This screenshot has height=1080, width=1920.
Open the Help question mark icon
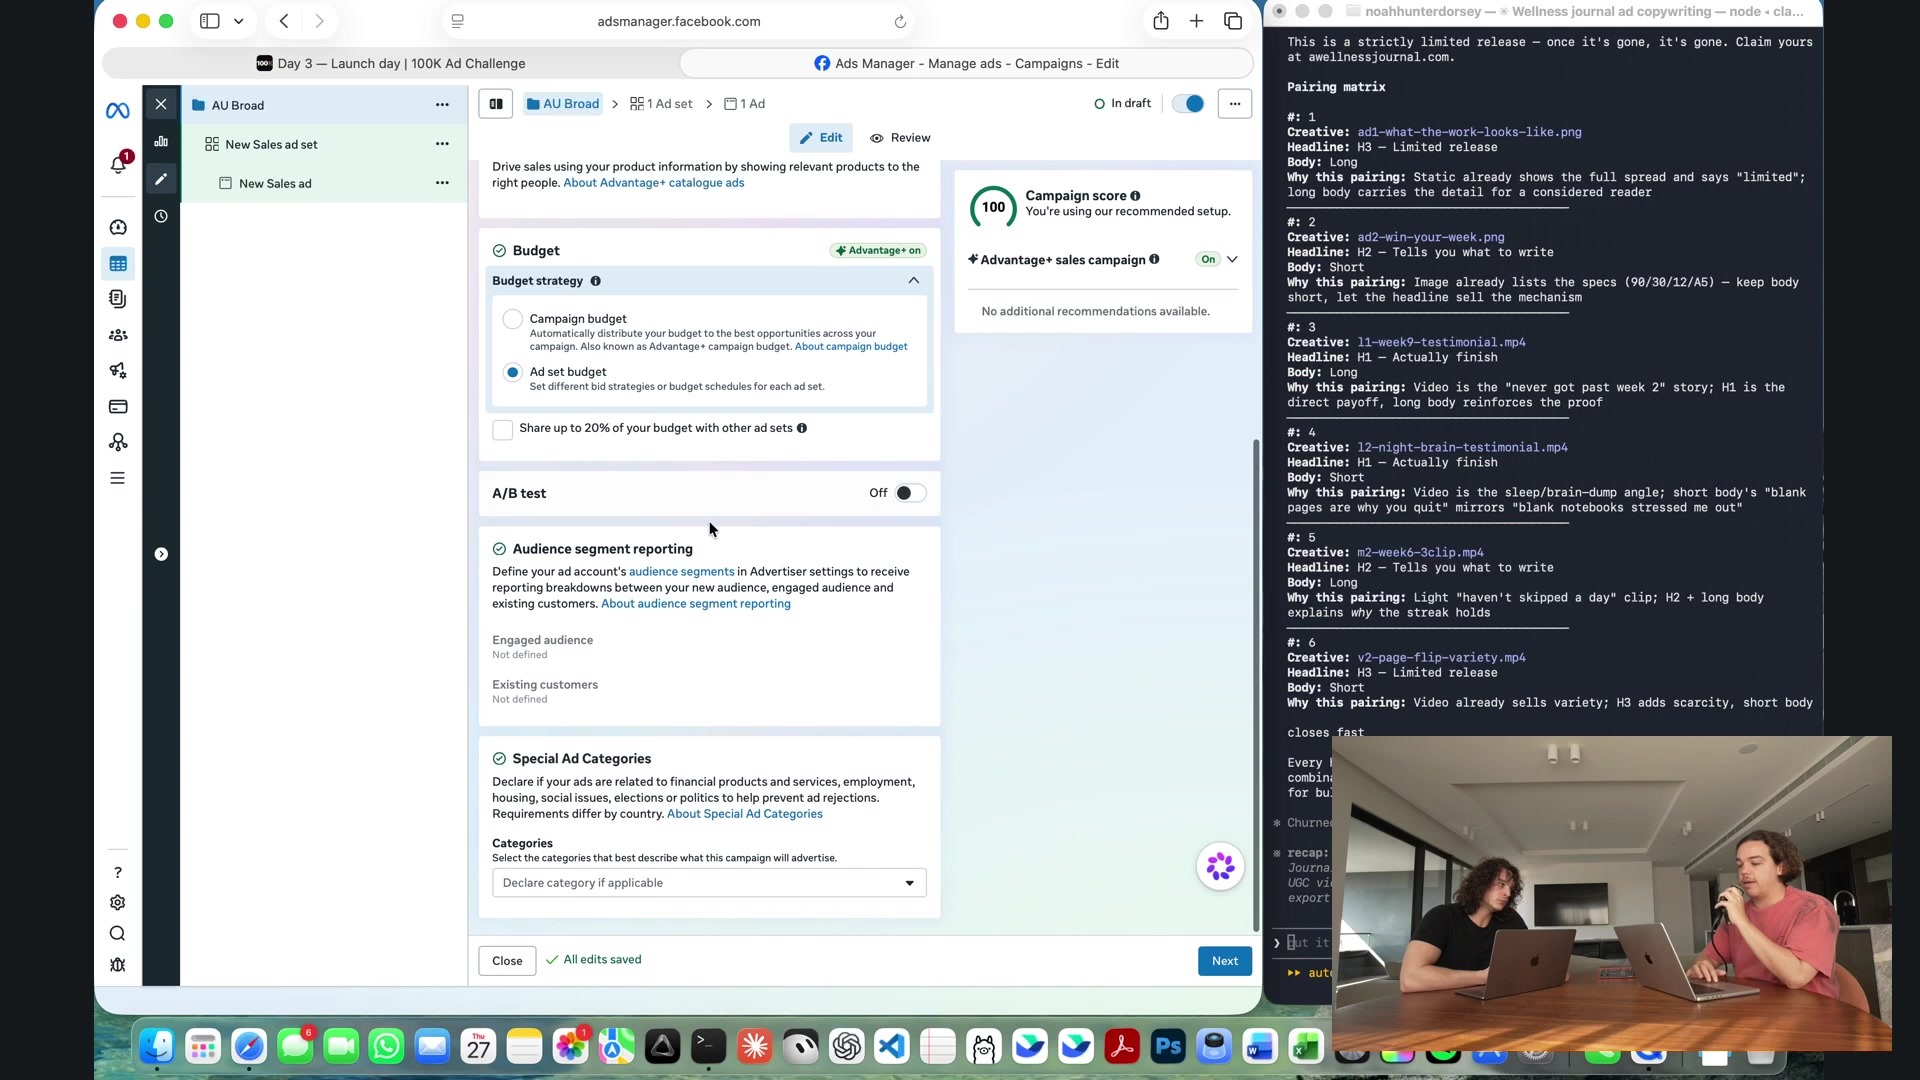point(118,873)
